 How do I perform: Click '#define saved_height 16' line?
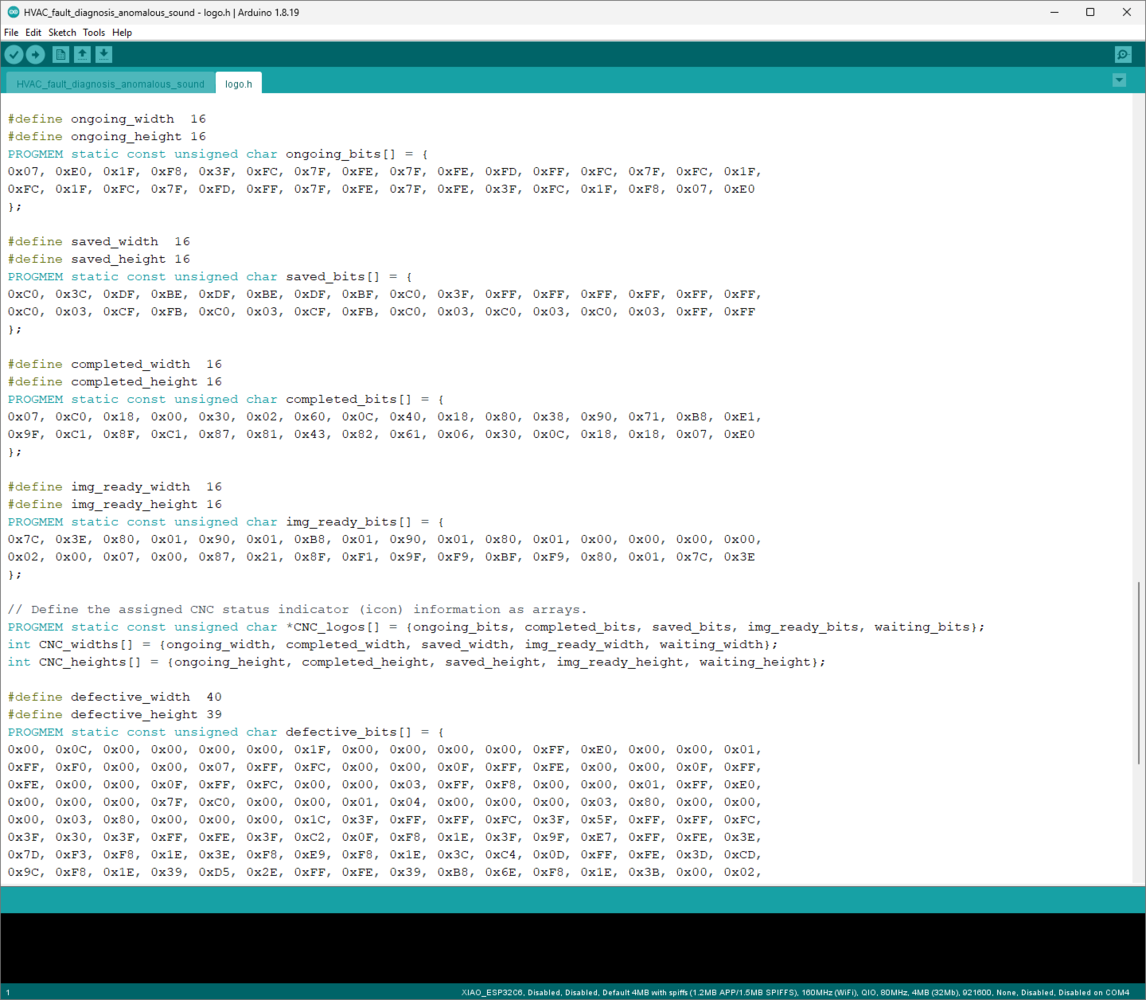(x=99, y=259)
